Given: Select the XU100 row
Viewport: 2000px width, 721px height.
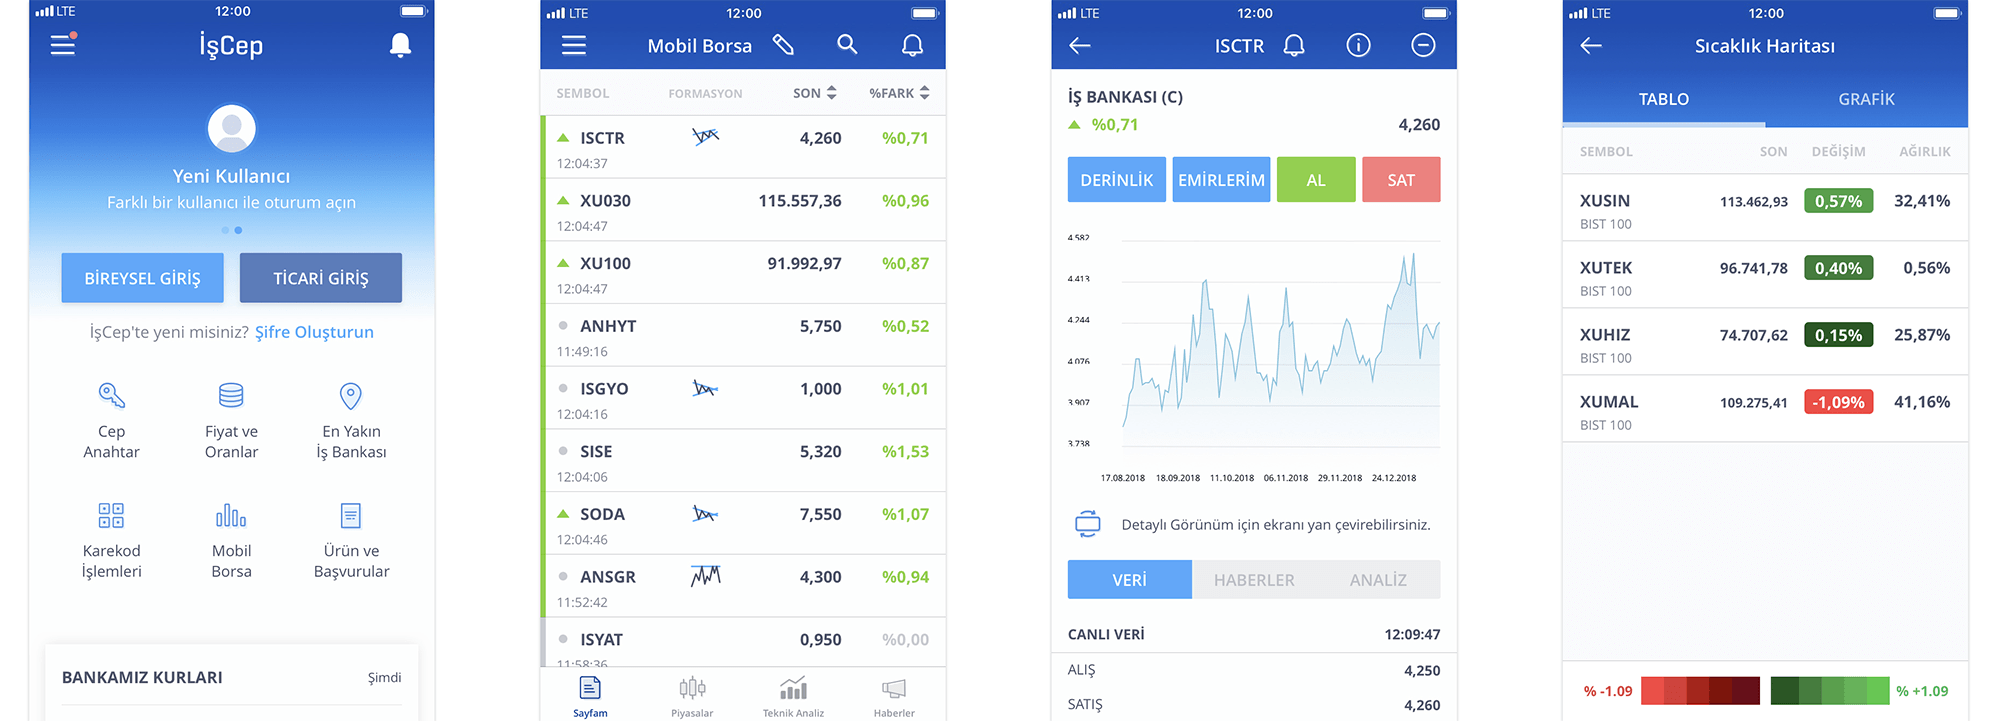Looking at the screenshot, I should click(x=745, y=273).
